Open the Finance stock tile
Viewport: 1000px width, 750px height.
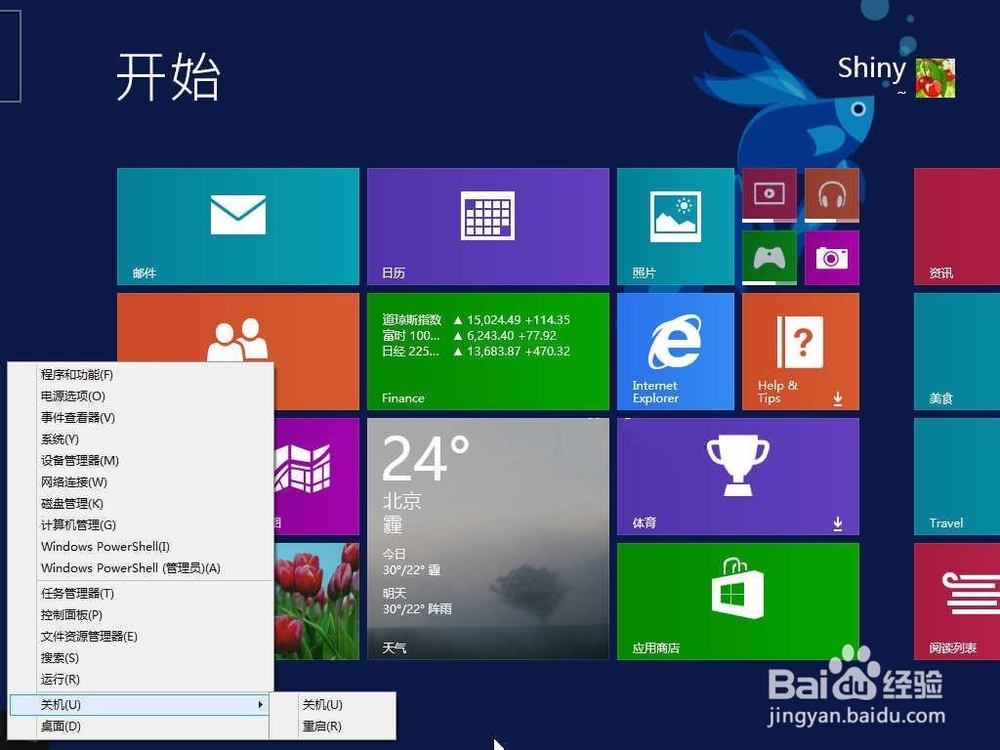488,351
